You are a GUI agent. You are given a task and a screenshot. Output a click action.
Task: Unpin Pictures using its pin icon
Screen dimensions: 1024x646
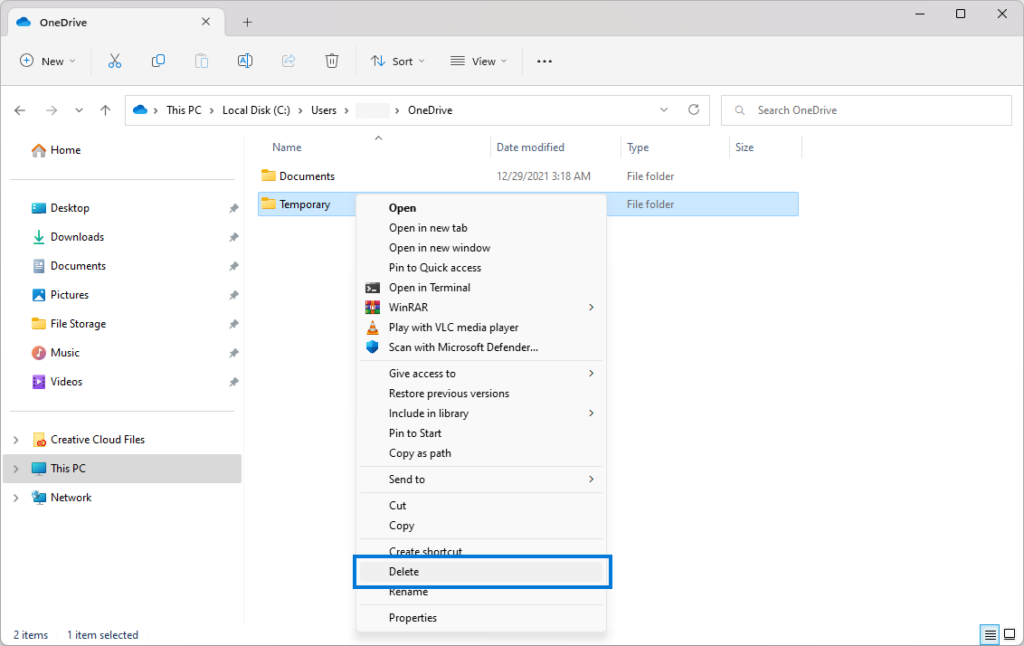pos(233,295)
